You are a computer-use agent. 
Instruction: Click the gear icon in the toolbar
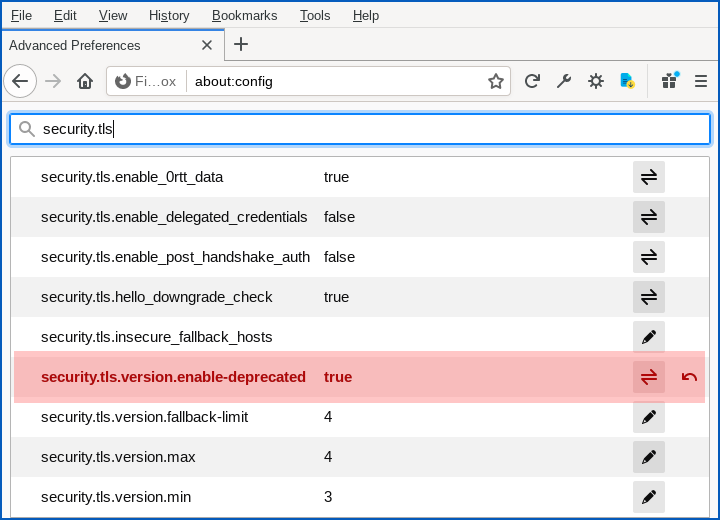(596, 81)
